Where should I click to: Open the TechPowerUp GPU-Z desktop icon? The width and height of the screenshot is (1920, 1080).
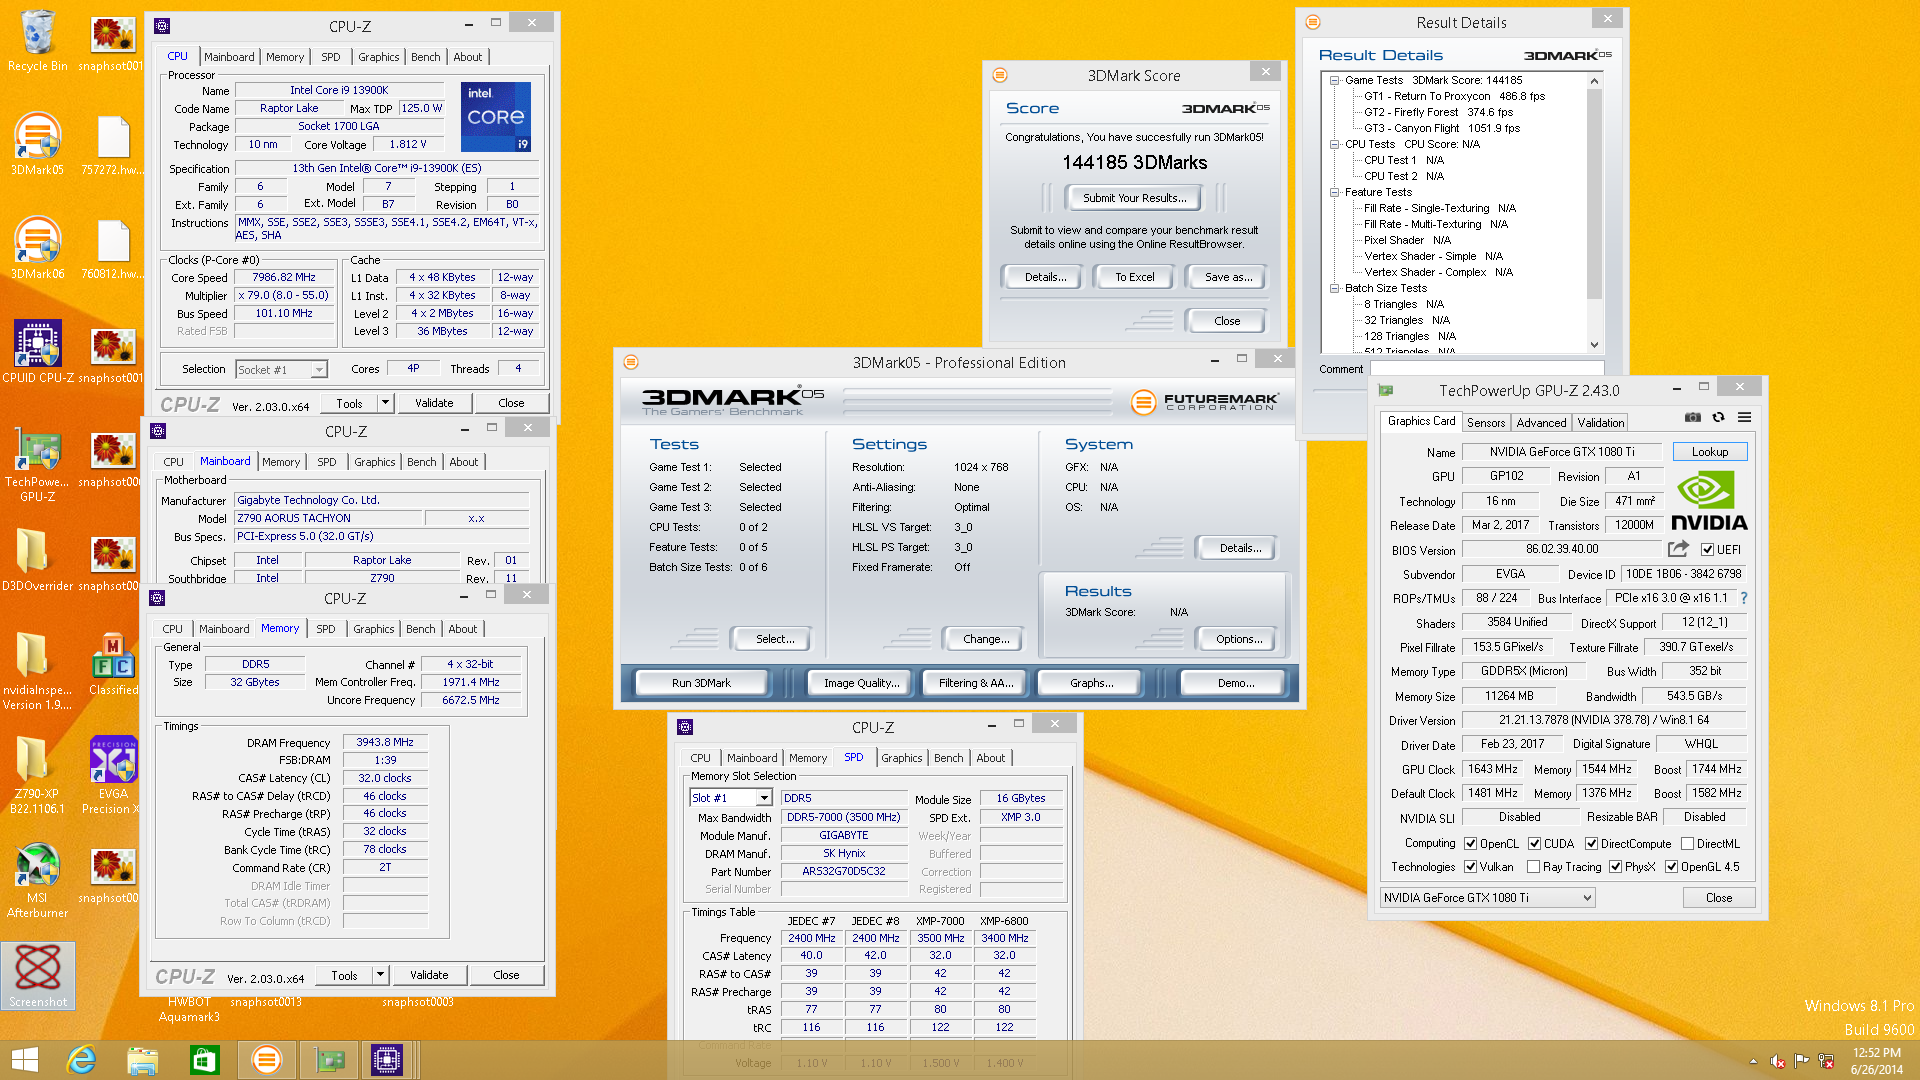tap(38, 464)
